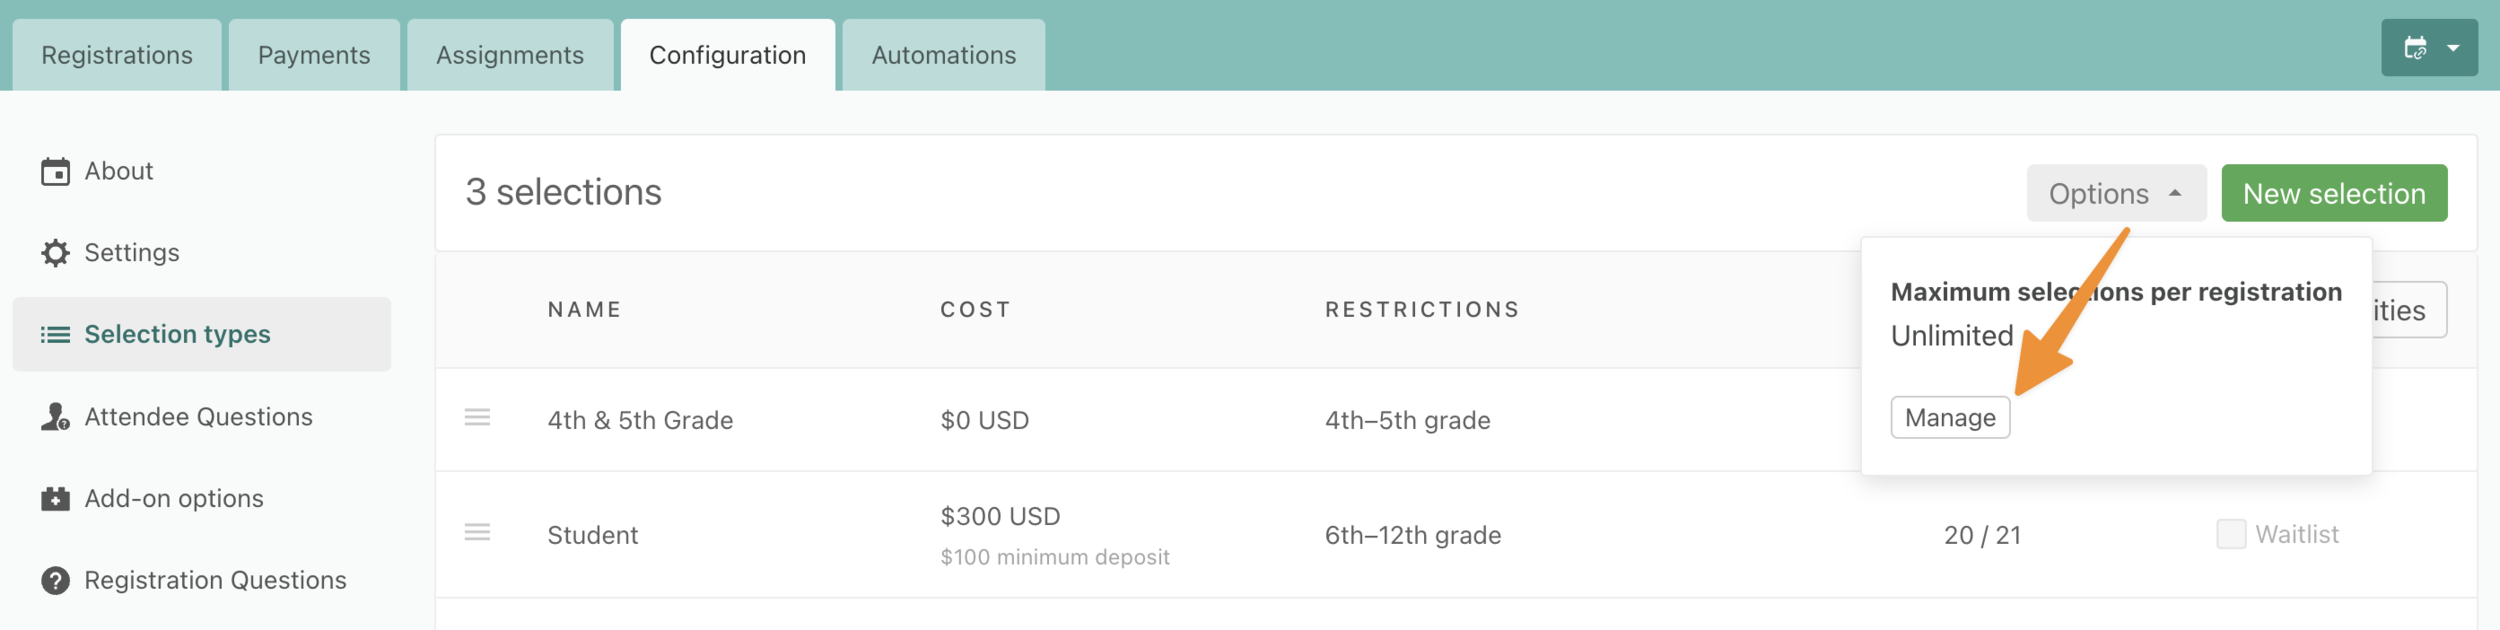Expand the top-right calendar dropdown arrow
This screenshot has height=630, width=2500.
tap(2453, 48)
